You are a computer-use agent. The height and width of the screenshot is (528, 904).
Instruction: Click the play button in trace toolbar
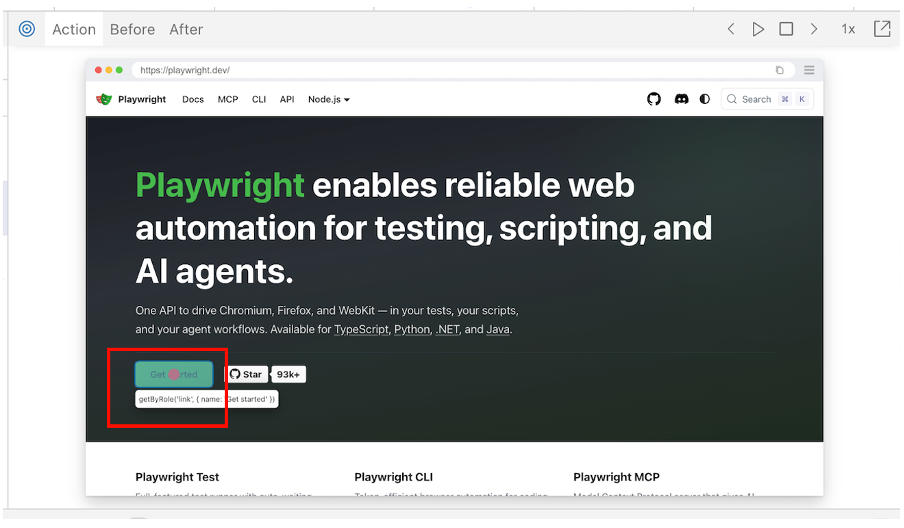[x=758, y=29]
